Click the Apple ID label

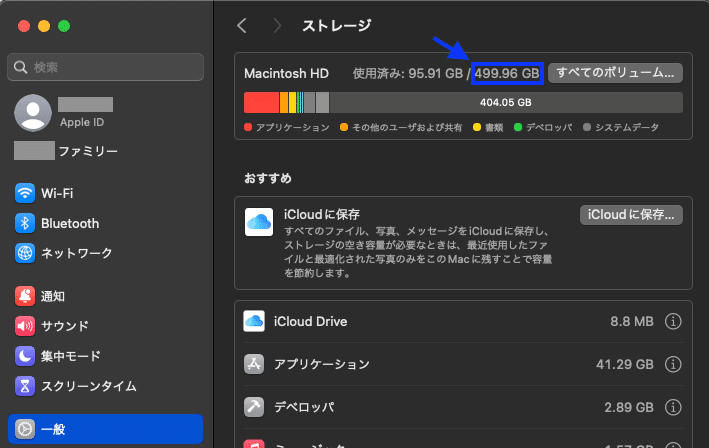[82, 122]
